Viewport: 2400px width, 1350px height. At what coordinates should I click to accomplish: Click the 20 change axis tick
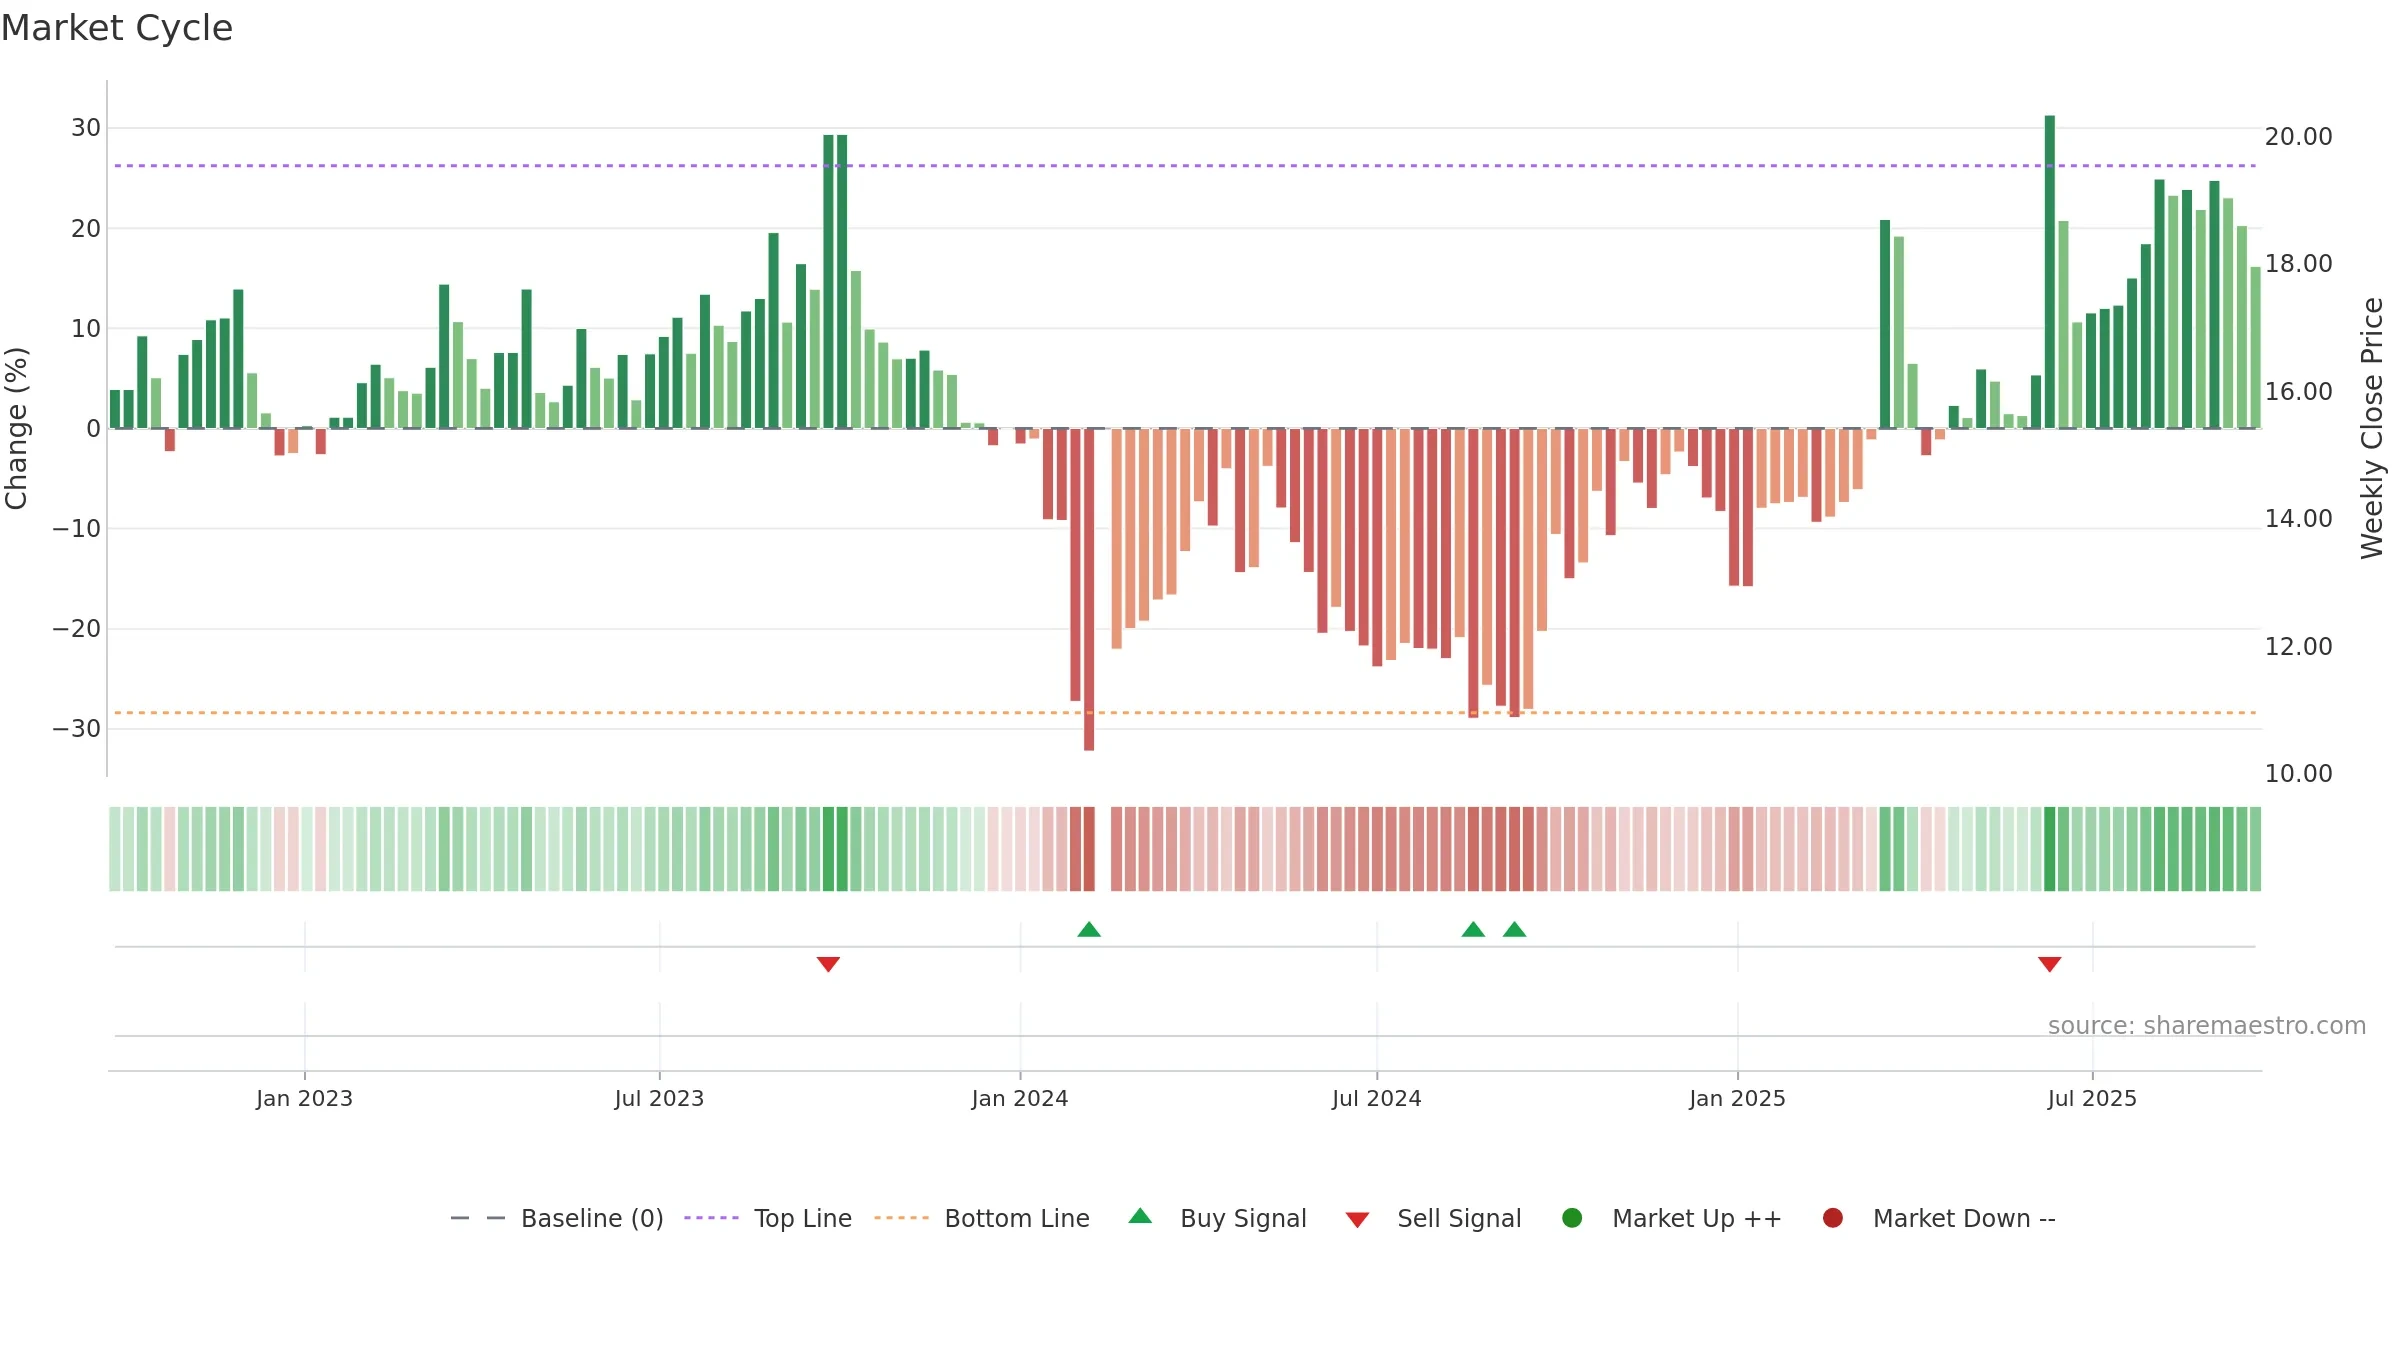click(86, 228)
